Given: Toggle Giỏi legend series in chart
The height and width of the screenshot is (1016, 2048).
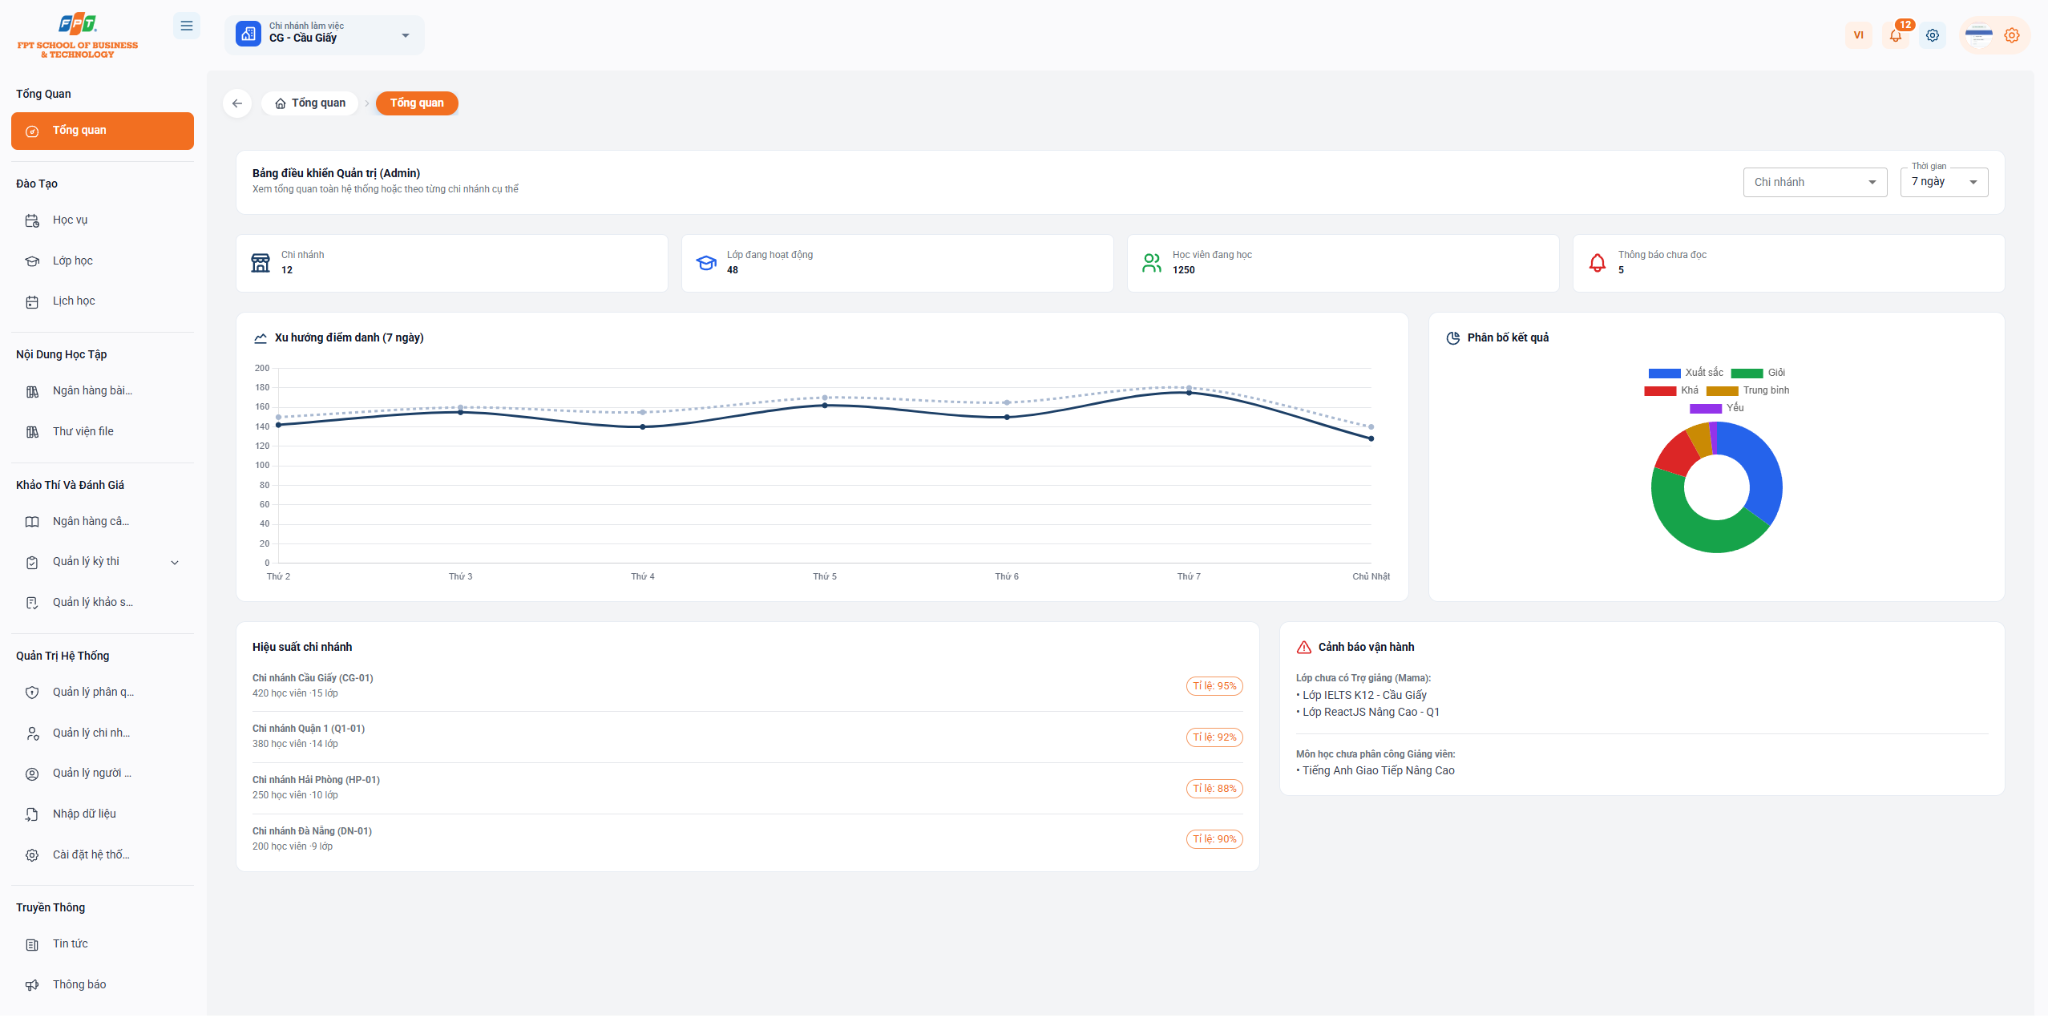Looking at the screenshot, I should point(1758,373).
